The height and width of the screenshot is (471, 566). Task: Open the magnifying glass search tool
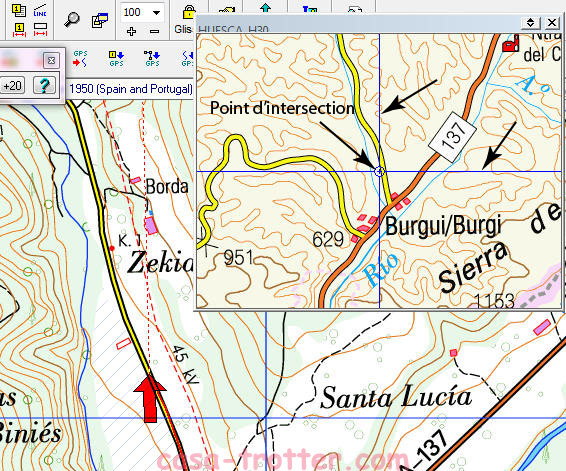[71, 19]
